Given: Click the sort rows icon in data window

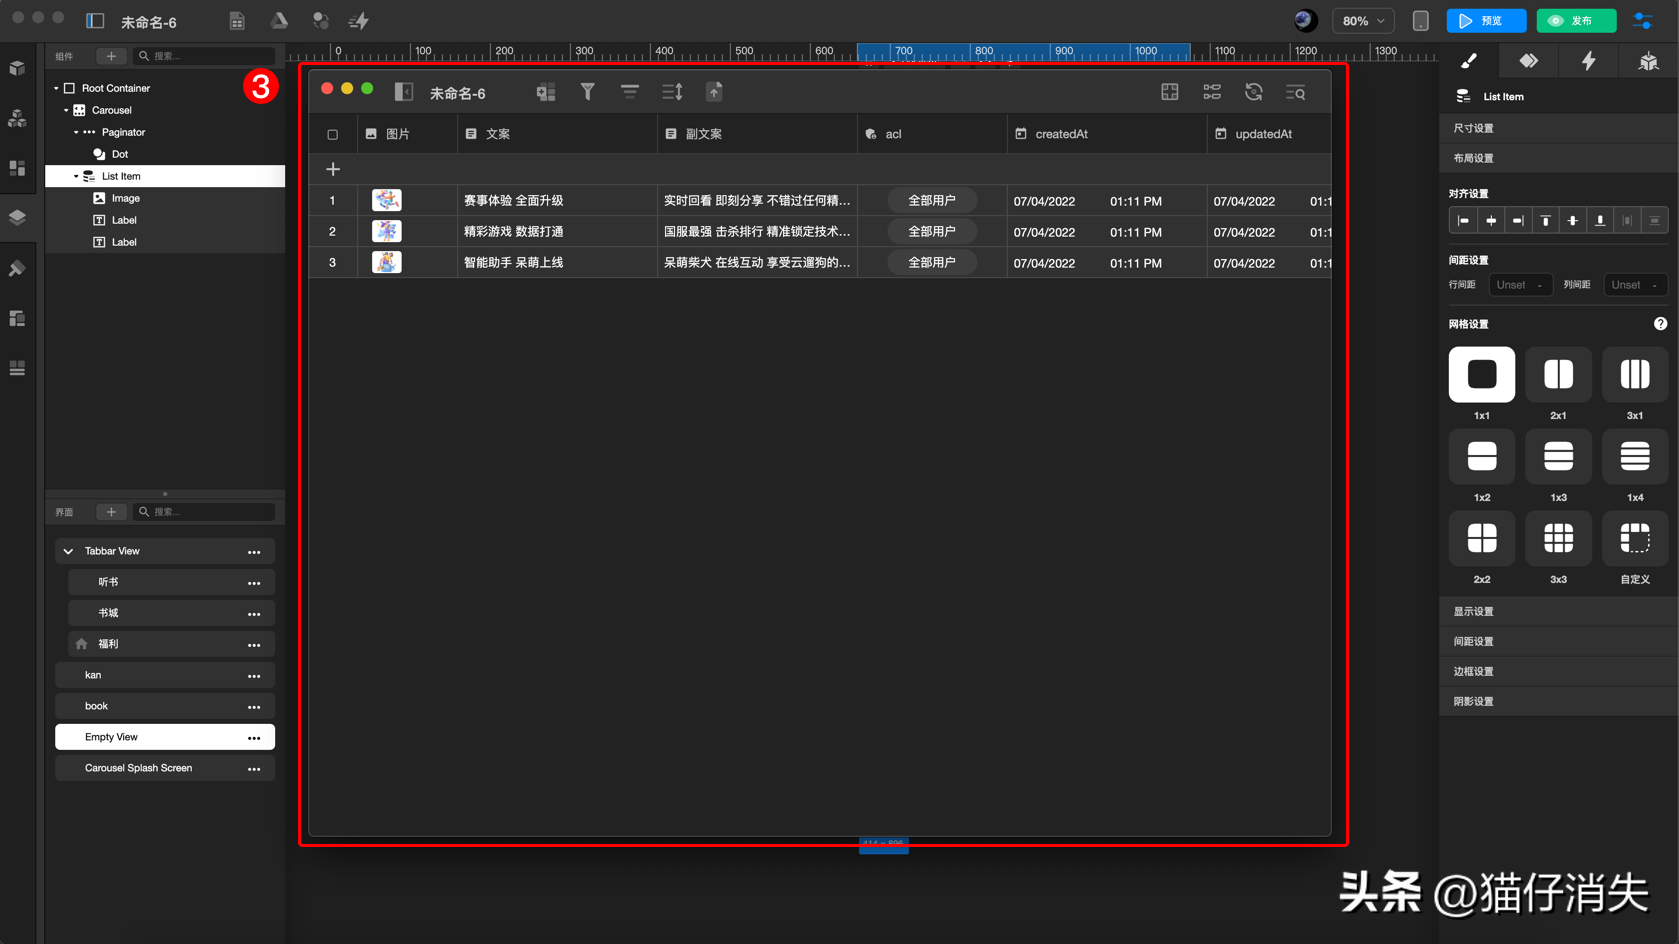Looking at the screenshot, I should pos(672,92).
